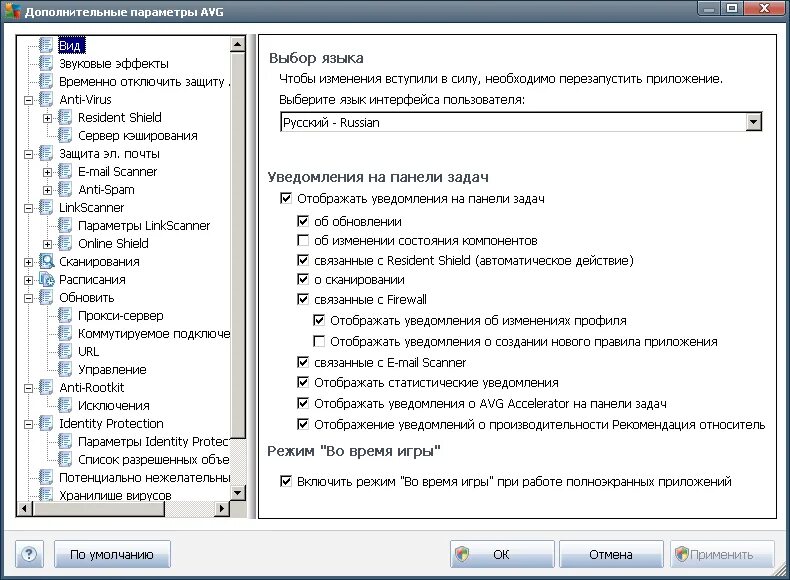This screenshot has height=580, width=790.
Task: Click the tree scrollbar up arrow
Action: point(237,44)
